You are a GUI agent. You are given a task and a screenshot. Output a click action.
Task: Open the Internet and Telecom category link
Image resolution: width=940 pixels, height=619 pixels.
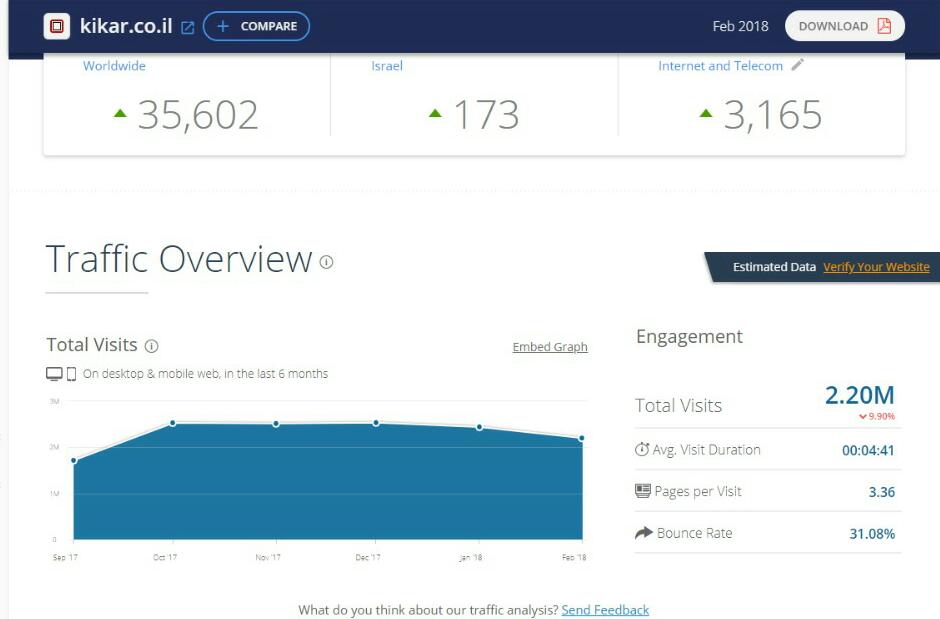tap(720, 66)
